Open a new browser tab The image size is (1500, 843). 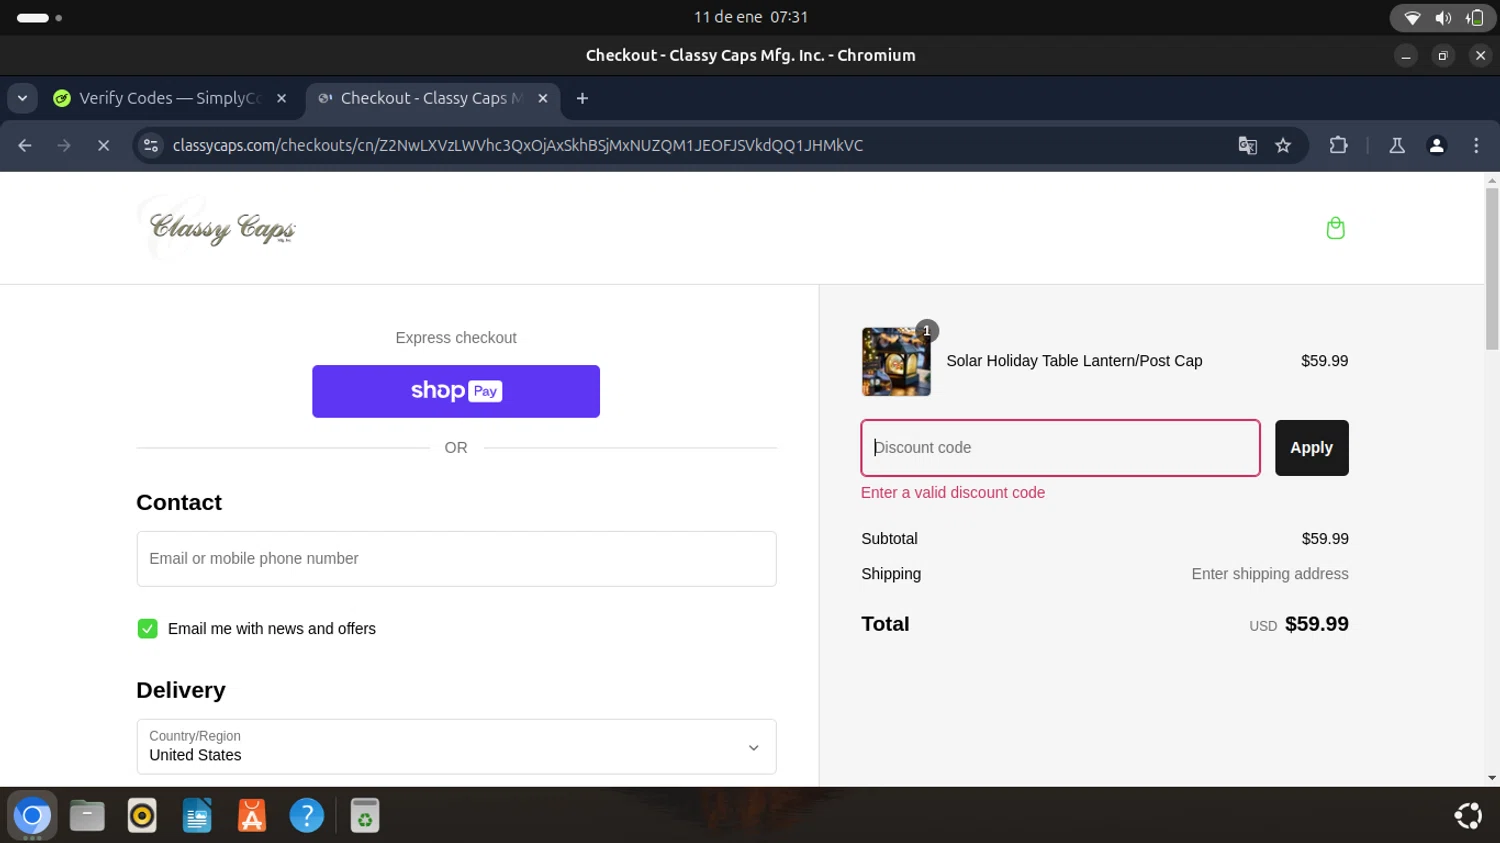coord(582,98)
